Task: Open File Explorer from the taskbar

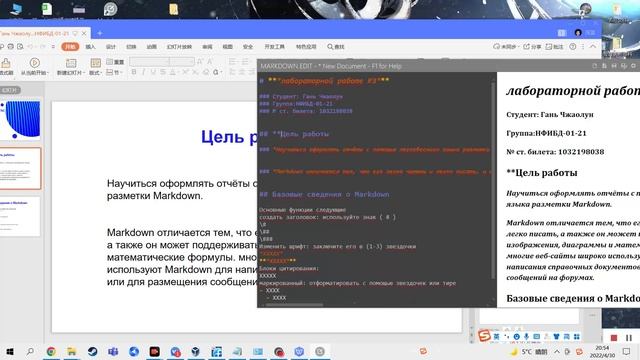Action: tap(72, 351)
